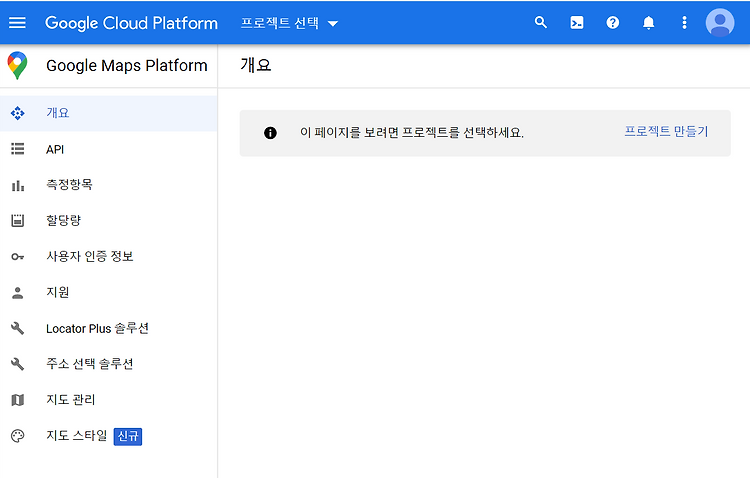This screenshot has height=478, width=750.
Task: Click the user account avatar
Action: (x=719, y=22)
